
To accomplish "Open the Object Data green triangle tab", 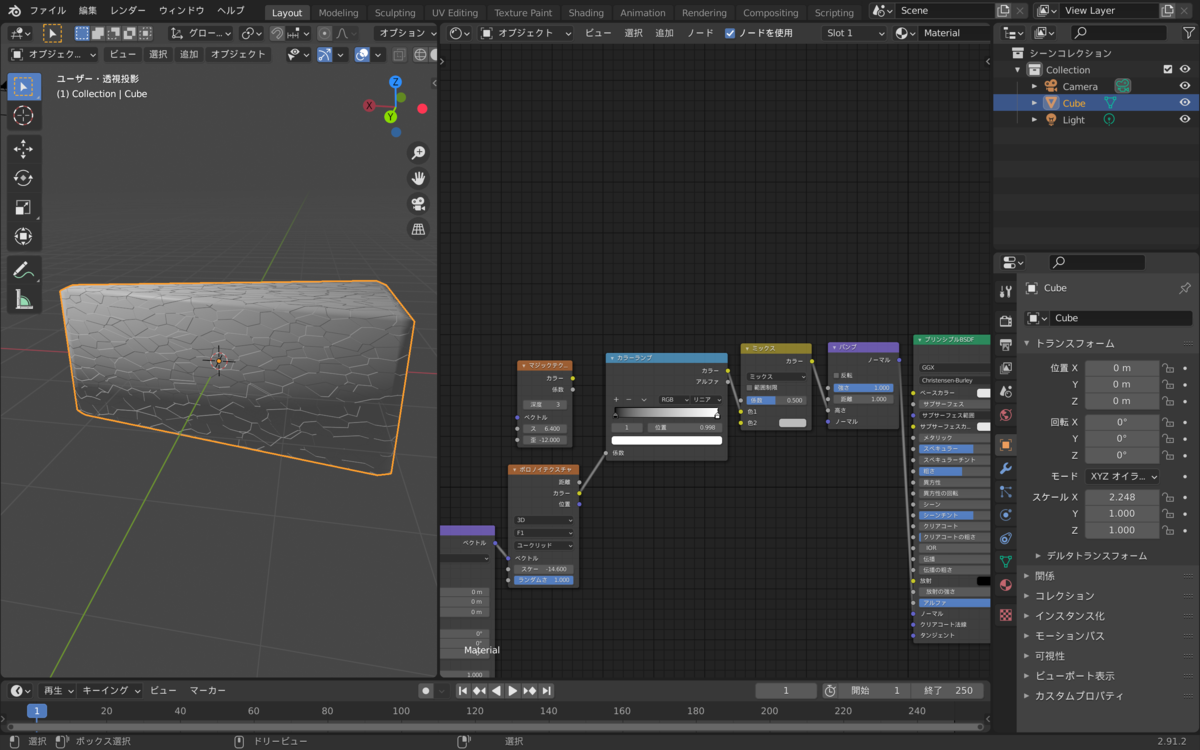I will pos(1006,561).
